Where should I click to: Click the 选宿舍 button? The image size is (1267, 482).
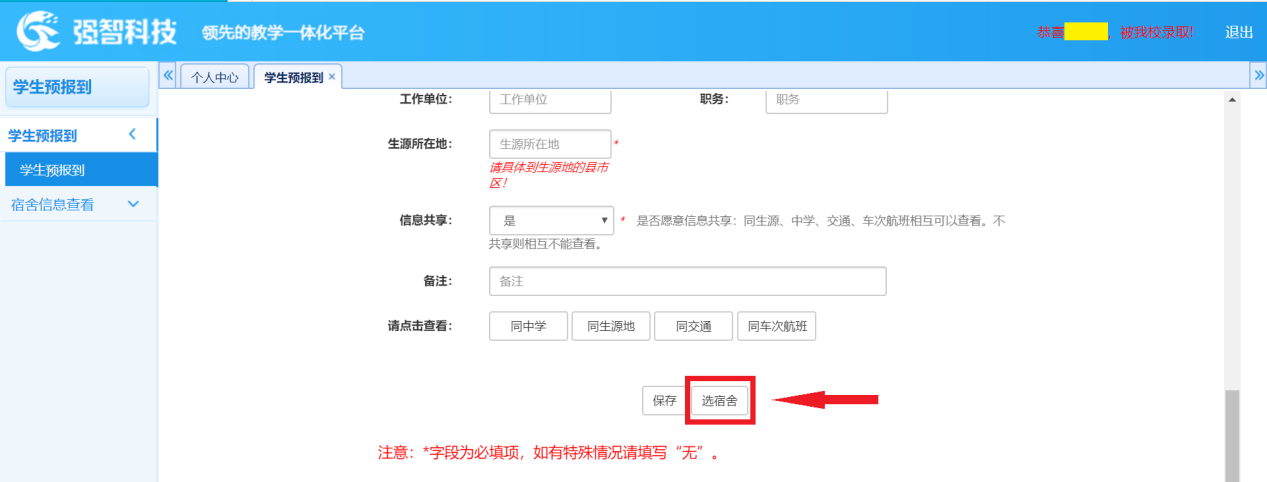click(x=719, y=400)
